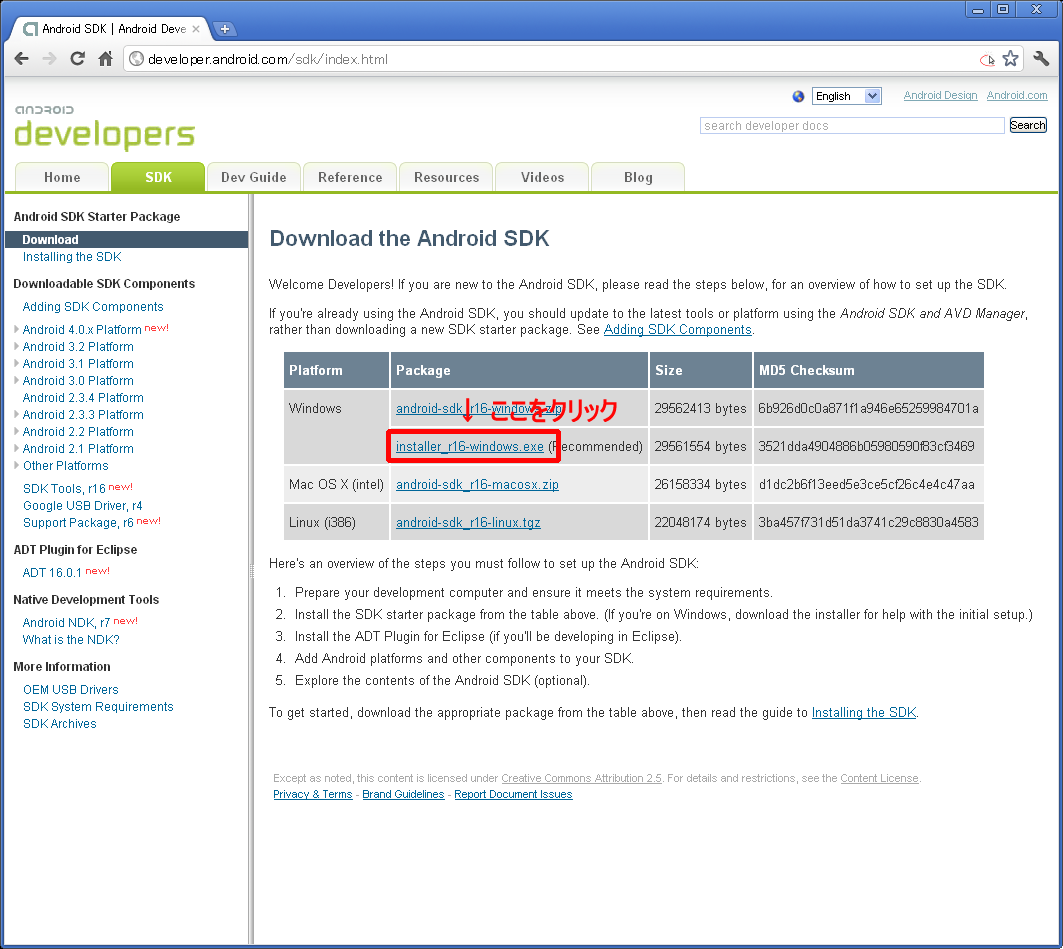Open the Creative Commons Attribution 2.5 link

tap(581, 778)
